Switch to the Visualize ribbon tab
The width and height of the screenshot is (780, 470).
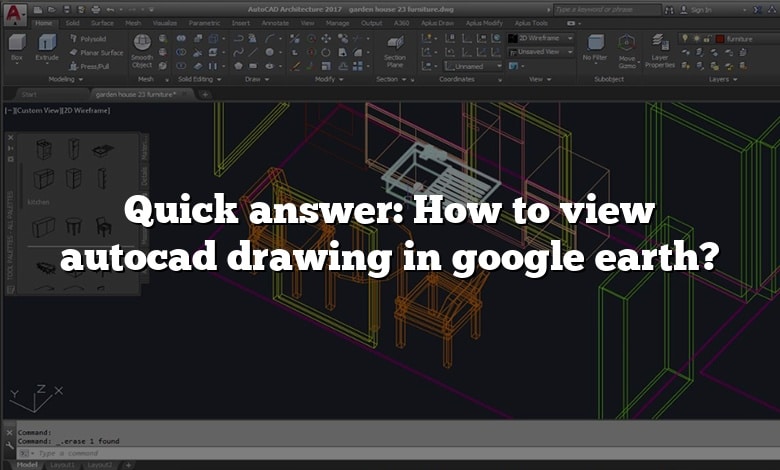point(165,23)
